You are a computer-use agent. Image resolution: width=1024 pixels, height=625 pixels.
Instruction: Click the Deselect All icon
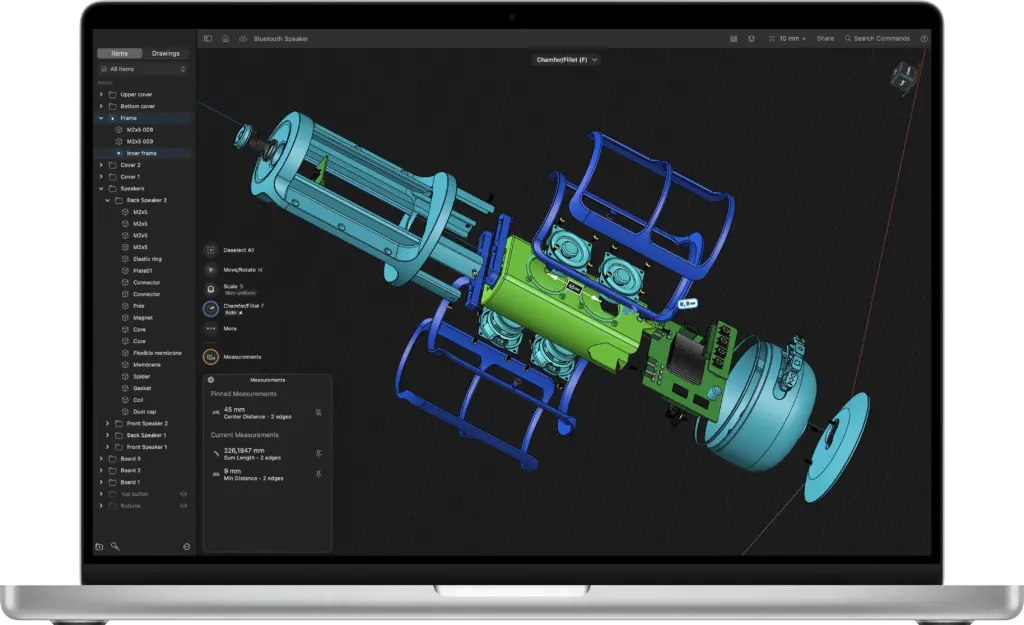[x=211, y=250]
